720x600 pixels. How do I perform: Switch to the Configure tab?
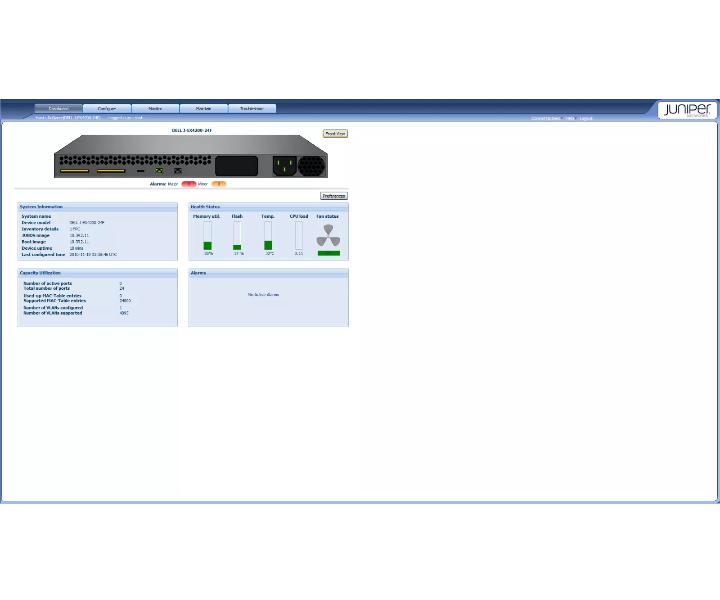tap(107, 108)
